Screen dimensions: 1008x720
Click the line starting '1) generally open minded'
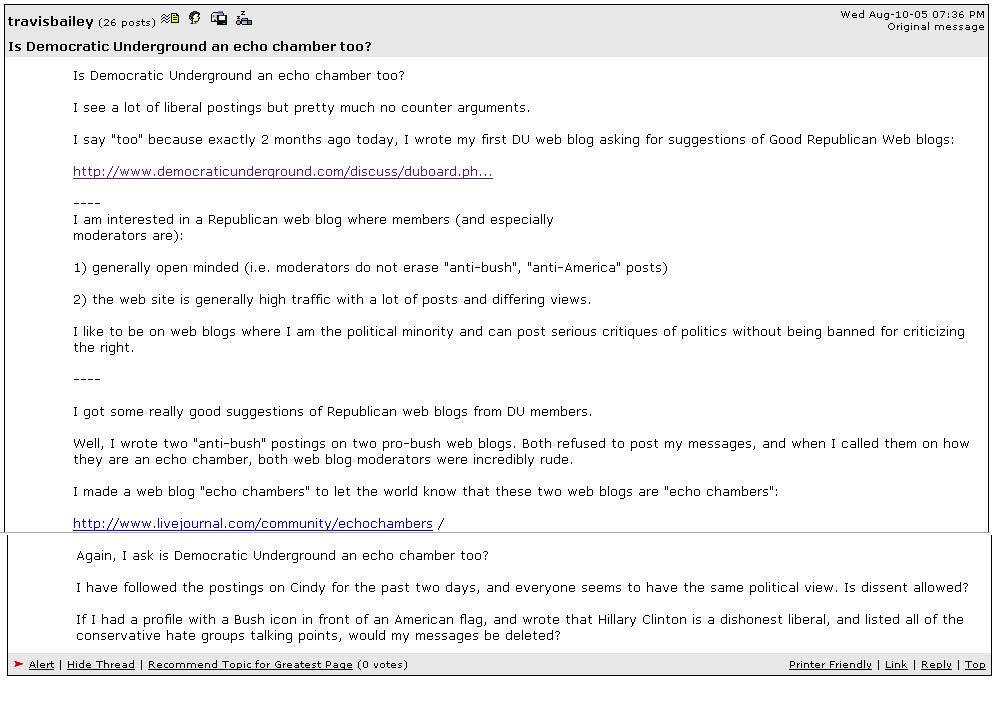pyautogui.click(x=370, y=267)
